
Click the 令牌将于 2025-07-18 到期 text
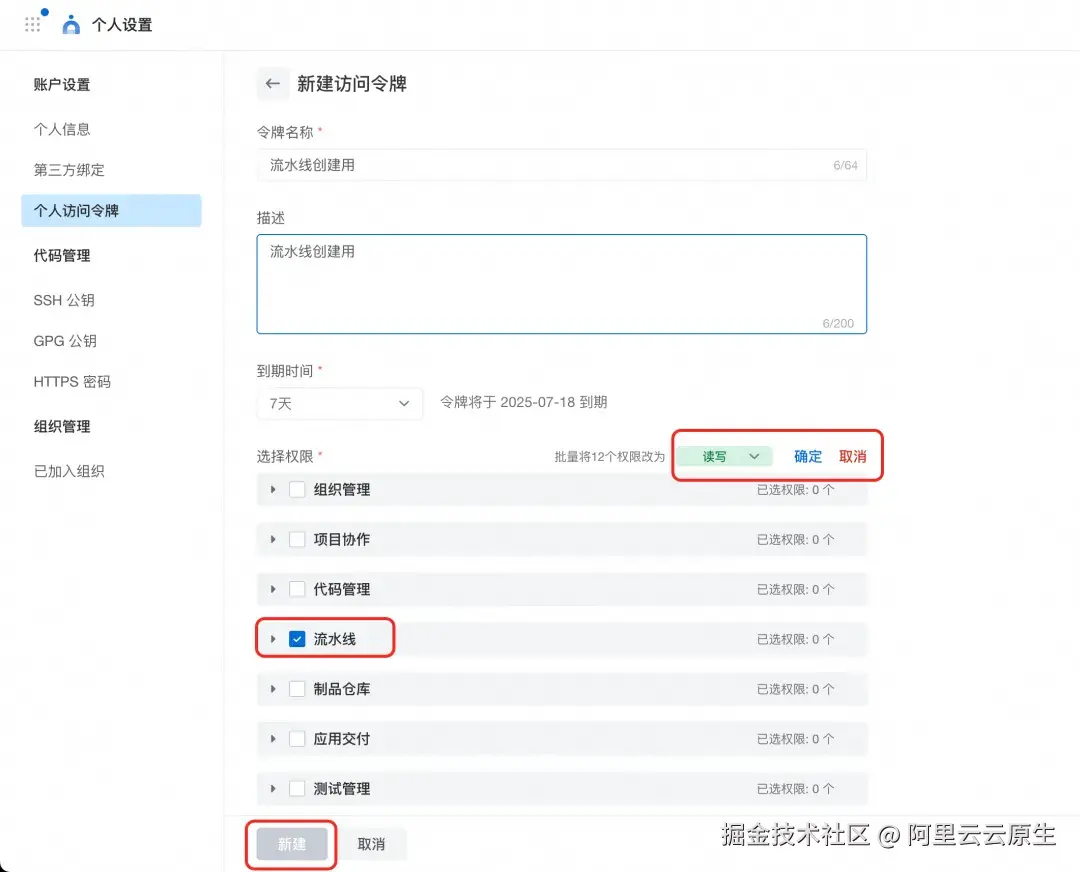click(x=523, y=402)
